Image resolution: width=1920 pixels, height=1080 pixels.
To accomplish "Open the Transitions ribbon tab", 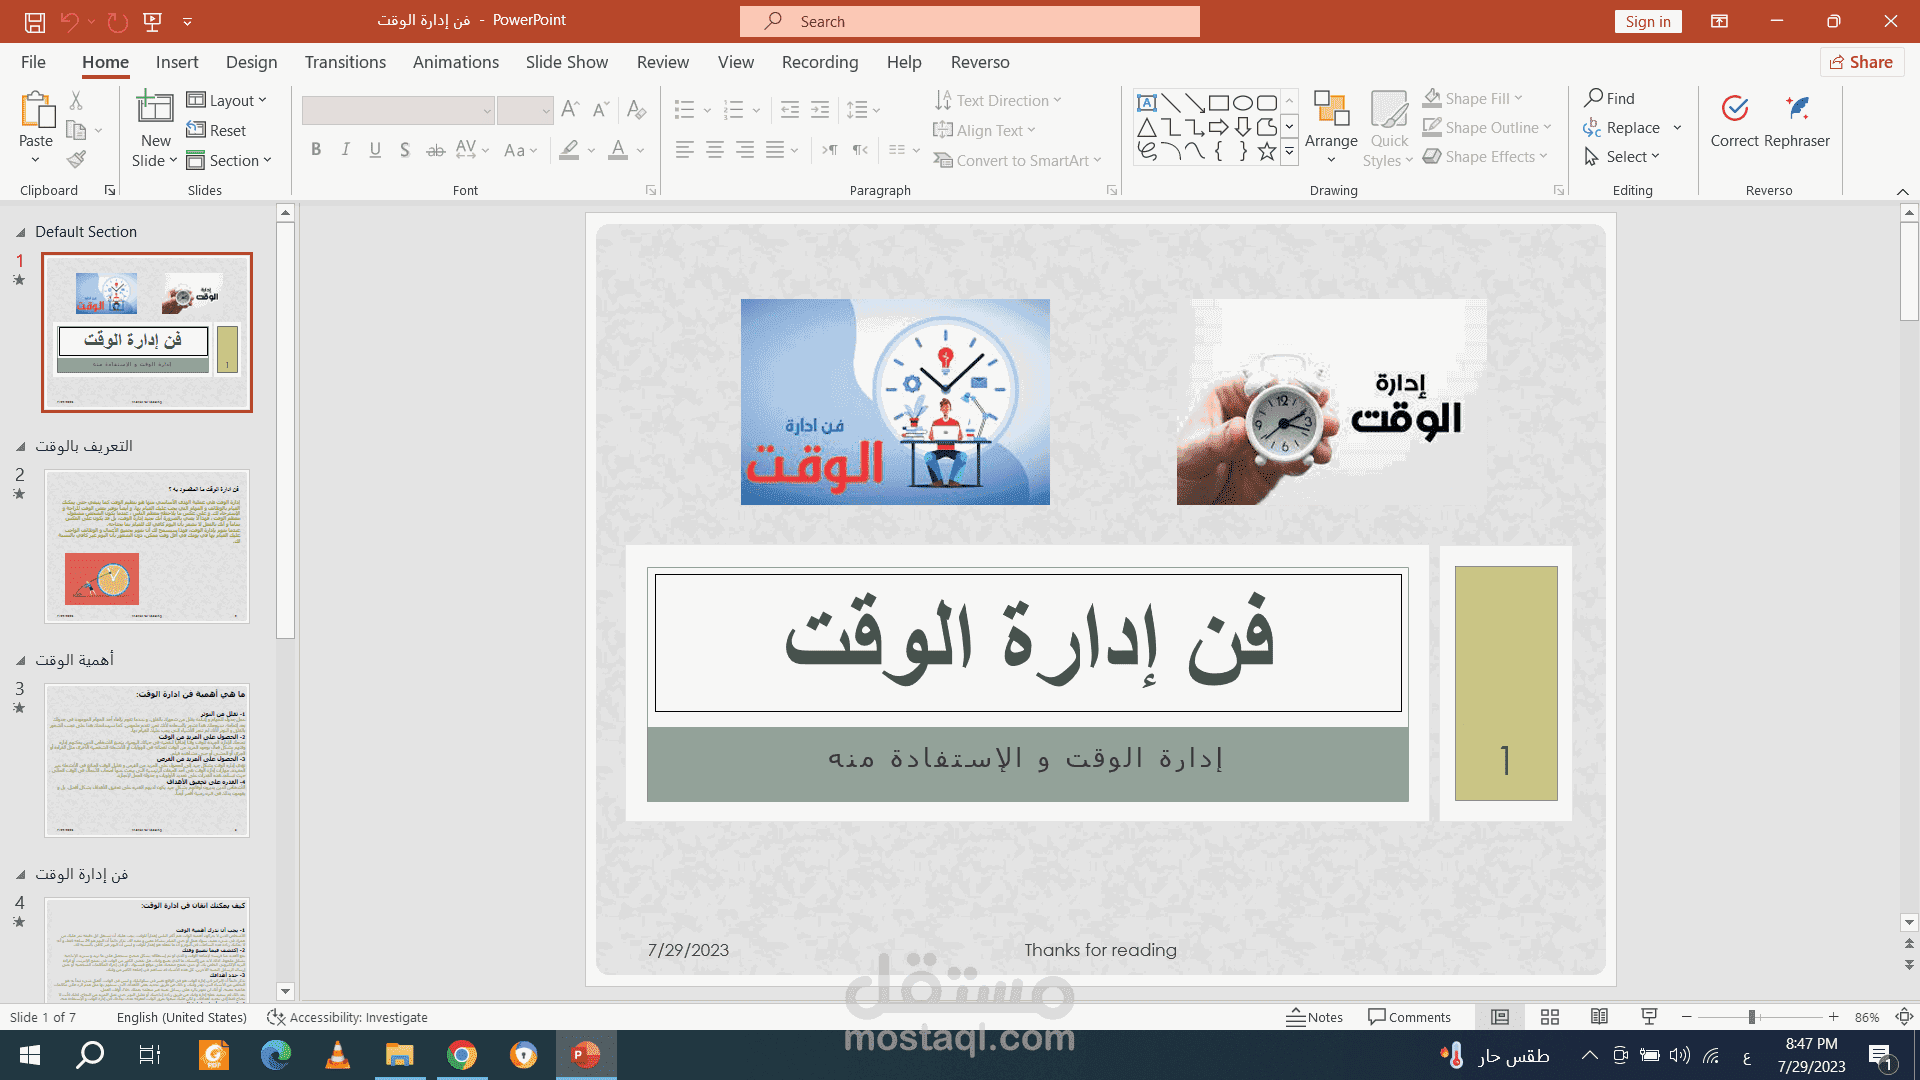I will [x=345, y=62].
